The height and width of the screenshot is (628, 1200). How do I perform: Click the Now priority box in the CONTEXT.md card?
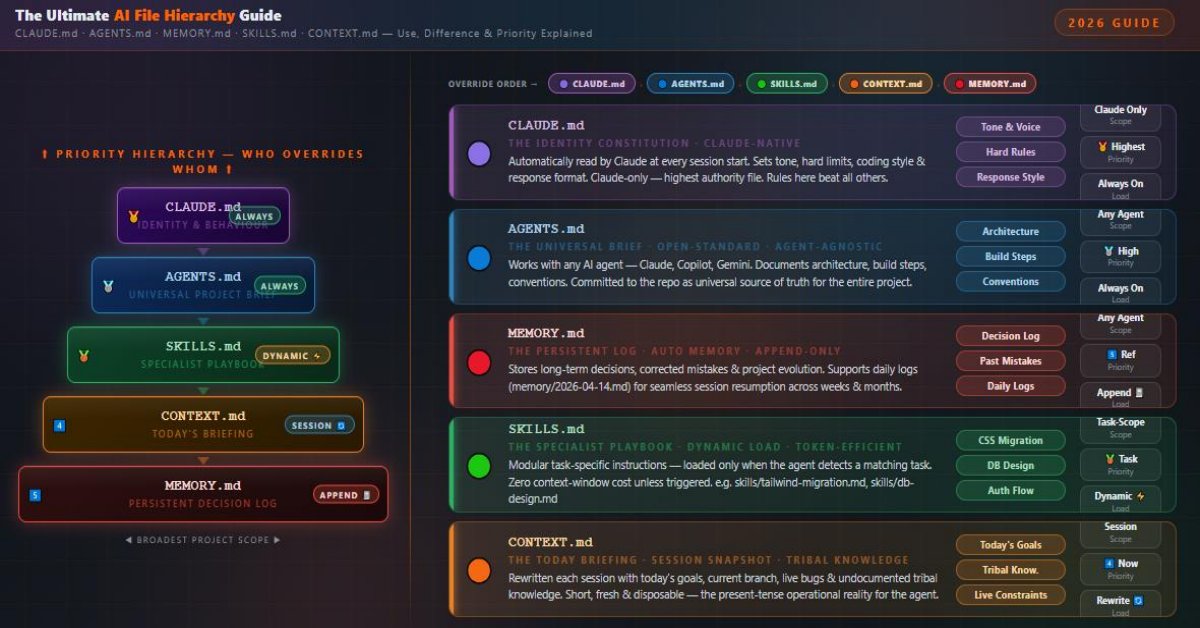[x=1120, y=568]
